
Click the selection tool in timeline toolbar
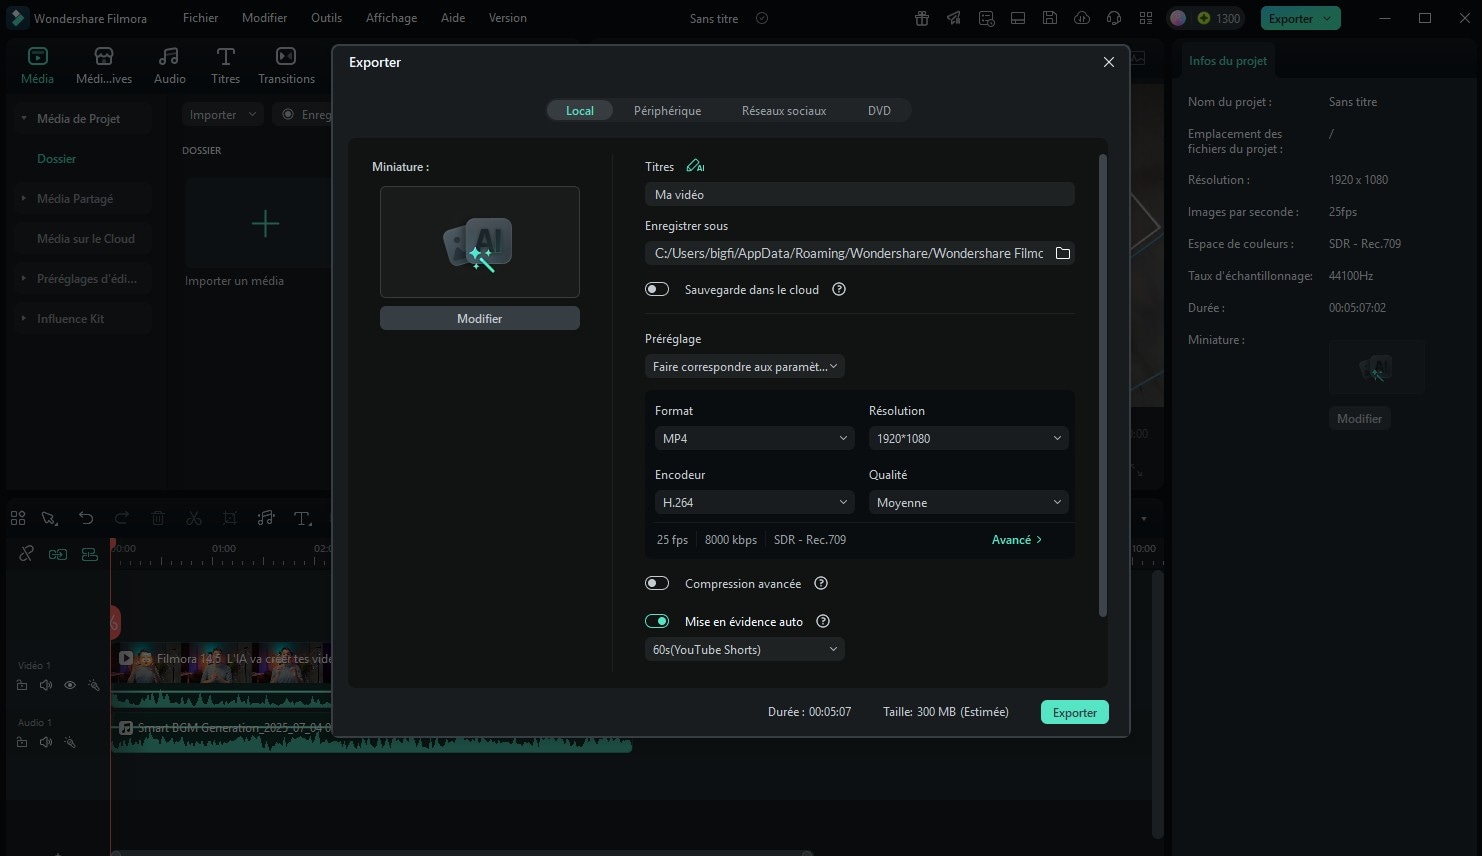(50, 518)
